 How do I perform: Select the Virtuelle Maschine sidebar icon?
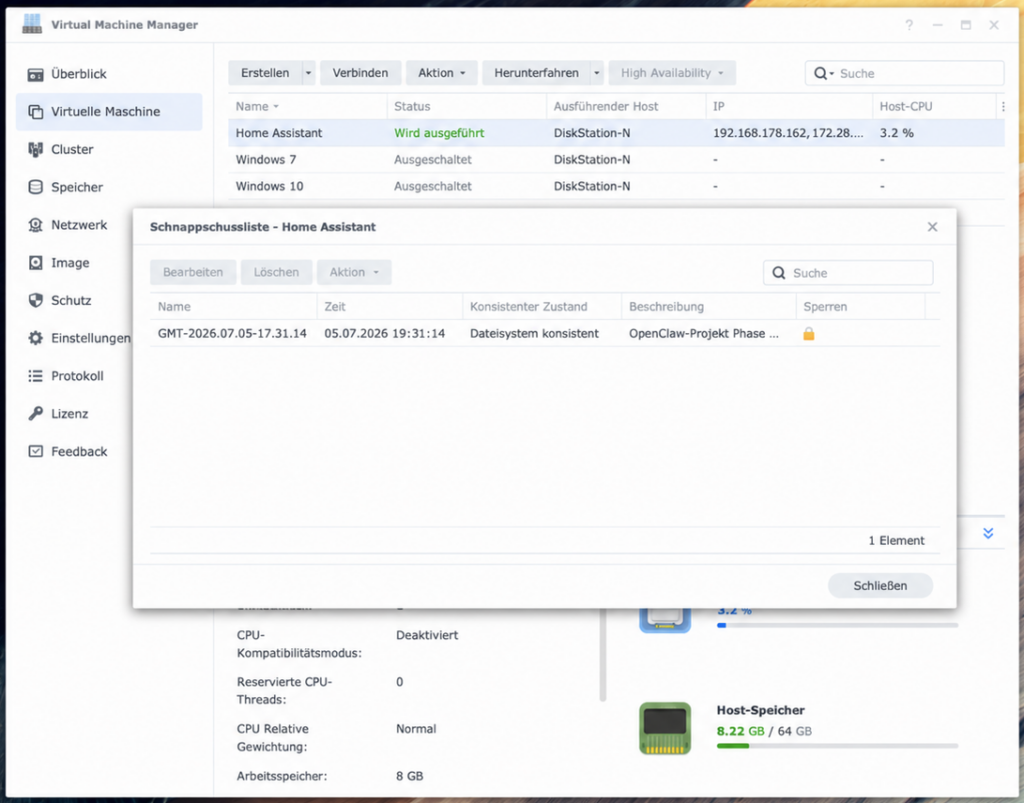[x=35, y=112]
